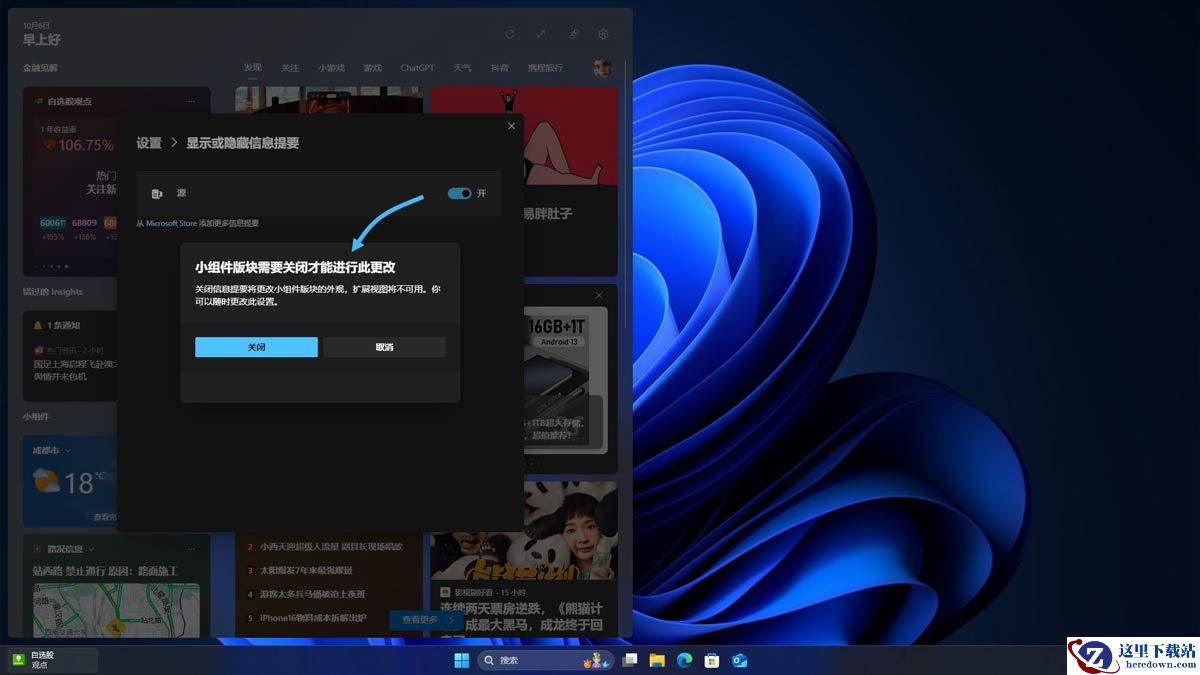
Task: Go back to 设置 in the breadcrumb
Action: point(149,143)
